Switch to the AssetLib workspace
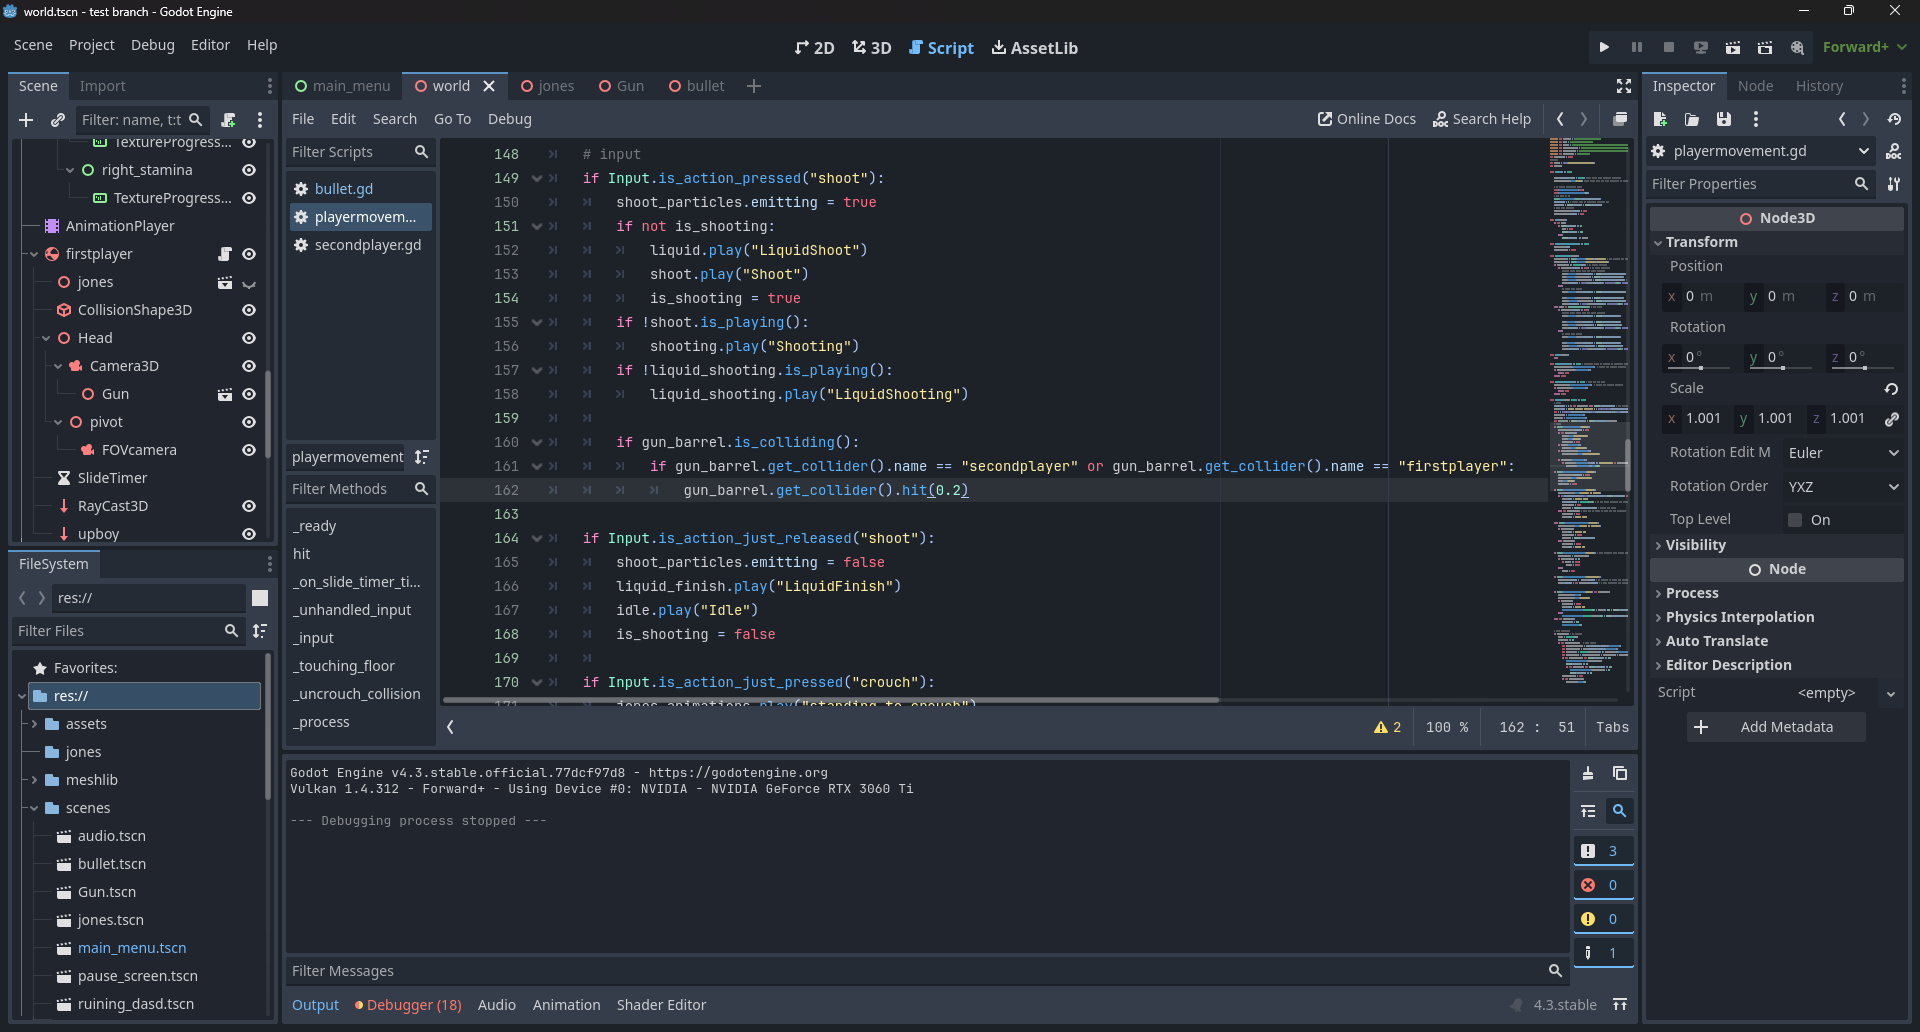Screen dimensions: 1920x1032 tap(1034, 48)
